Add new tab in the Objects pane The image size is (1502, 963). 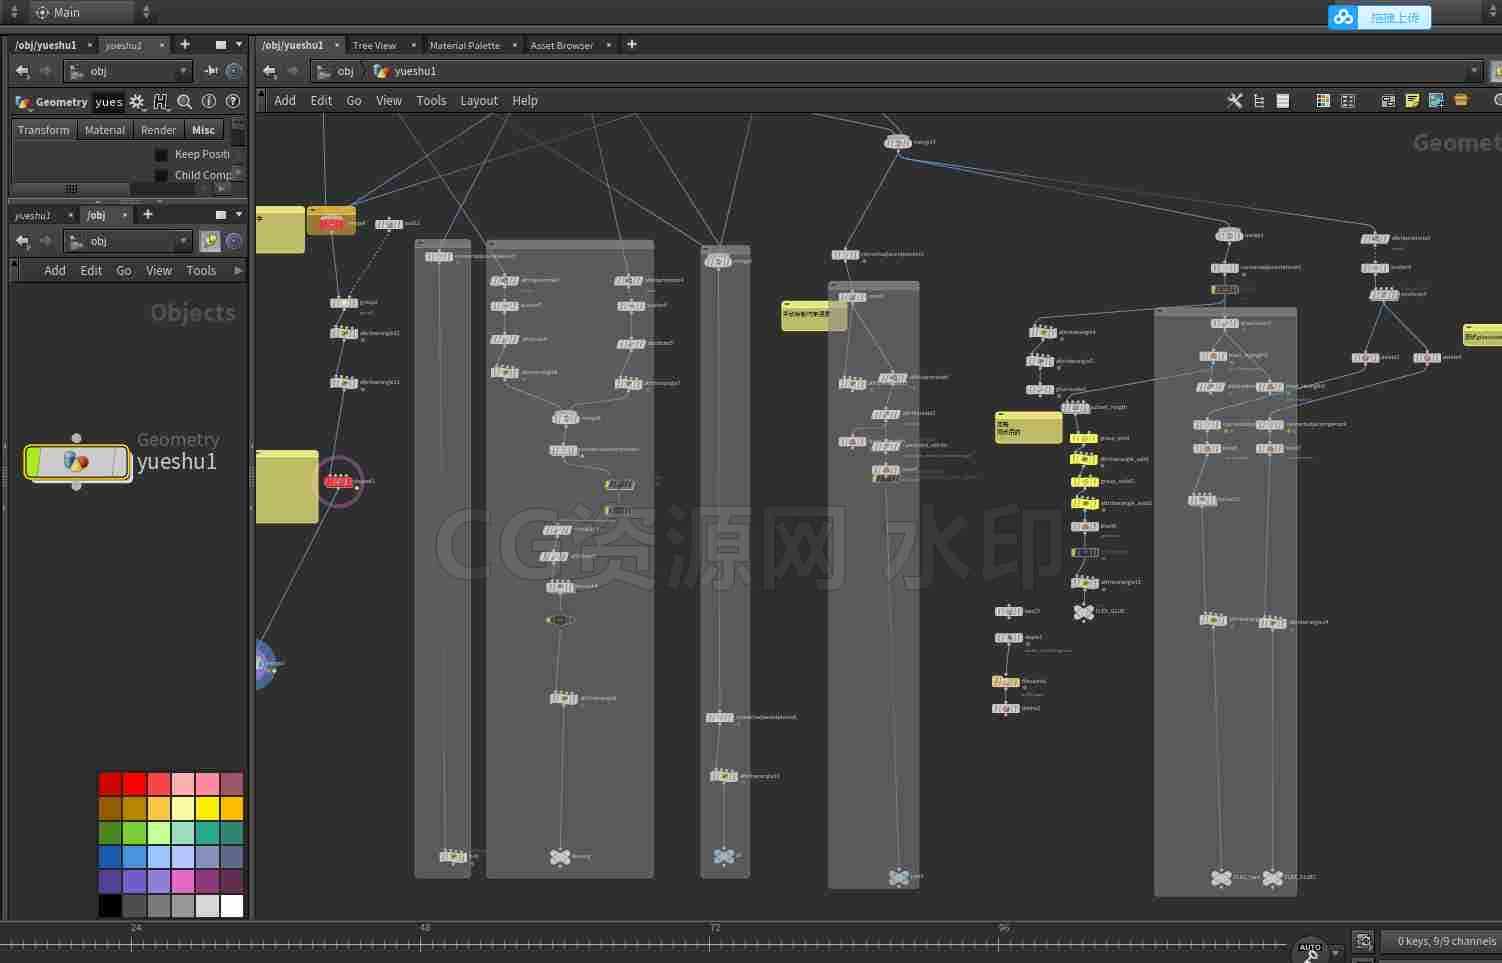[148, 214]
